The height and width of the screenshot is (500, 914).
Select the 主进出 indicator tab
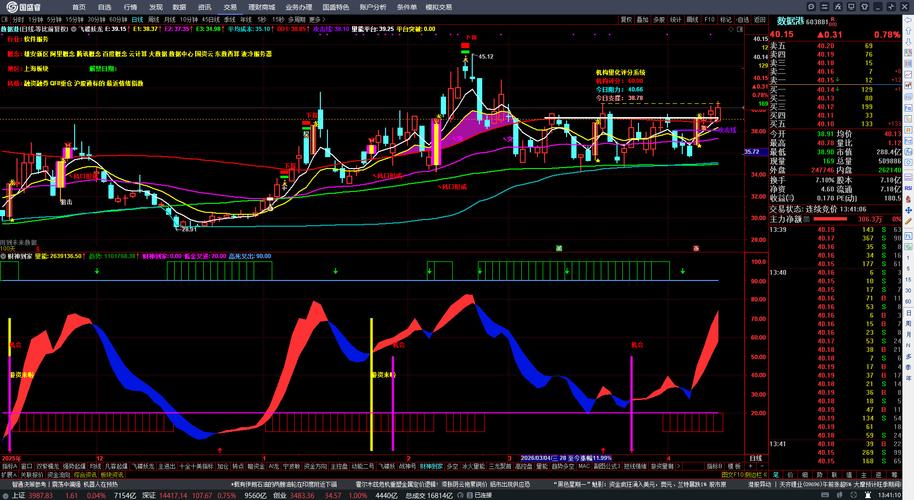click(167, 466)
